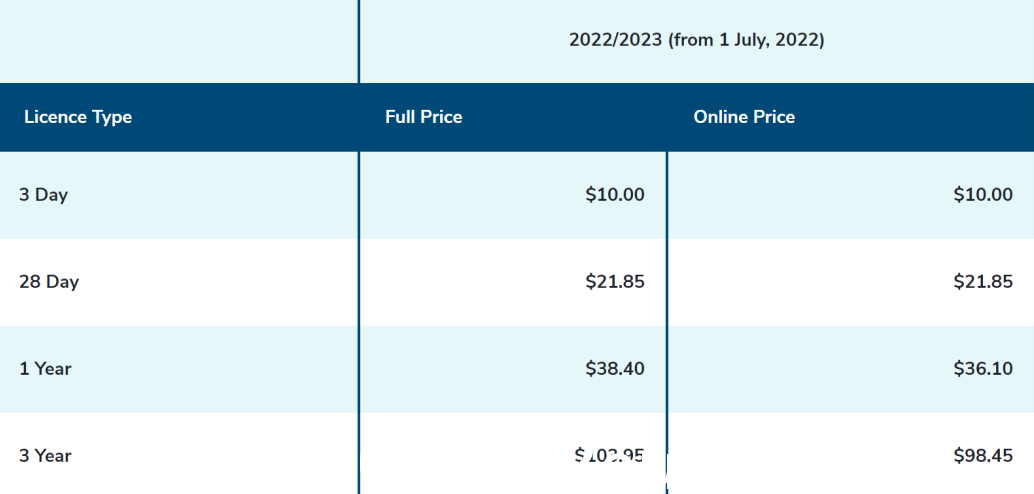
Task: Click the Online Price column header
Action: (x=744, y=117)
